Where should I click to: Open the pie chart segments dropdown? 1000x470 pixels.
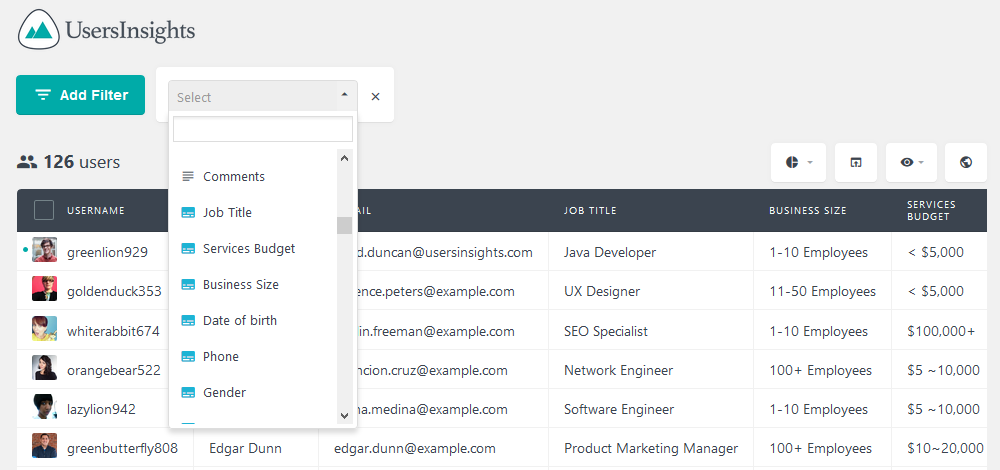[x=798, y=163]
